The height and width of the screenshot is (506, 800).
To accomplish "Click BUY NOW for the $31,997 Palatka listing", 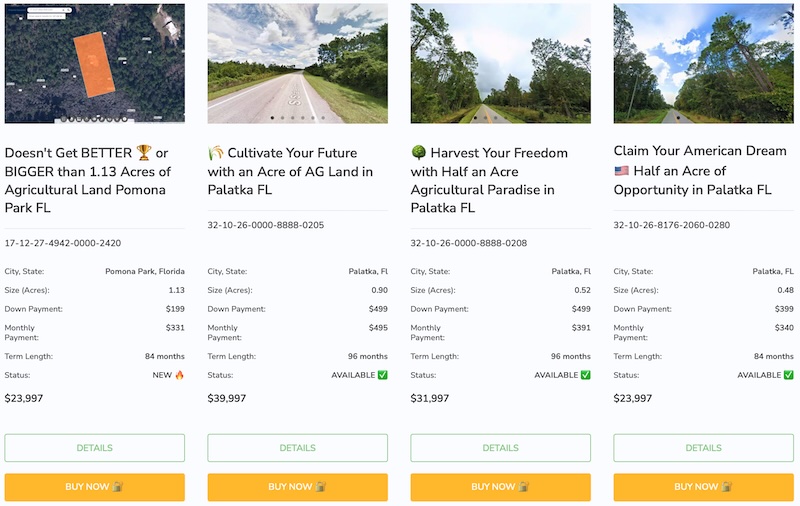I will point(501,487).
